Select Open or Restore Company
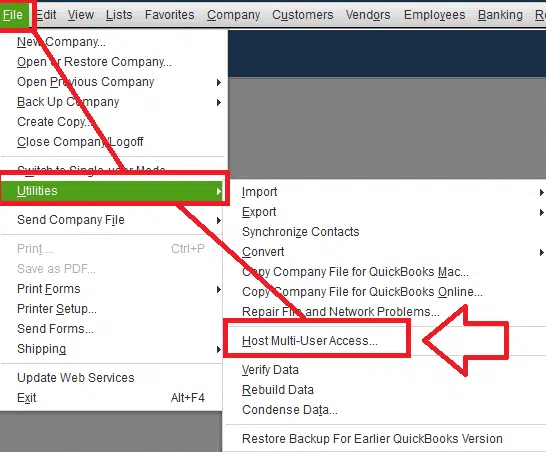This screenshot has width=546, height=452. pos(111,62)
